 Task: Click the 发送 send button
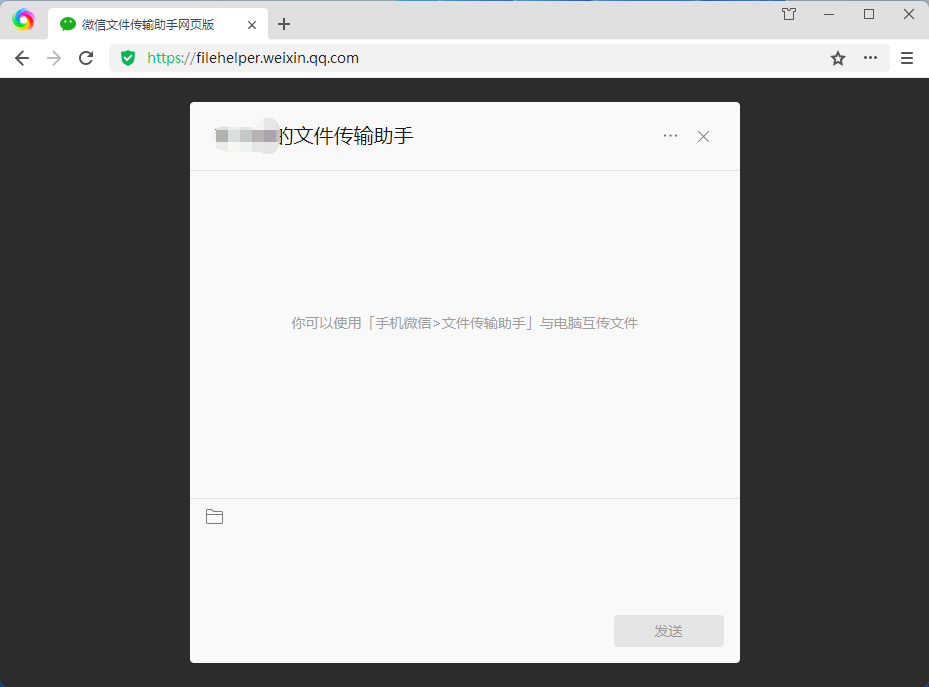coord(668,631)
